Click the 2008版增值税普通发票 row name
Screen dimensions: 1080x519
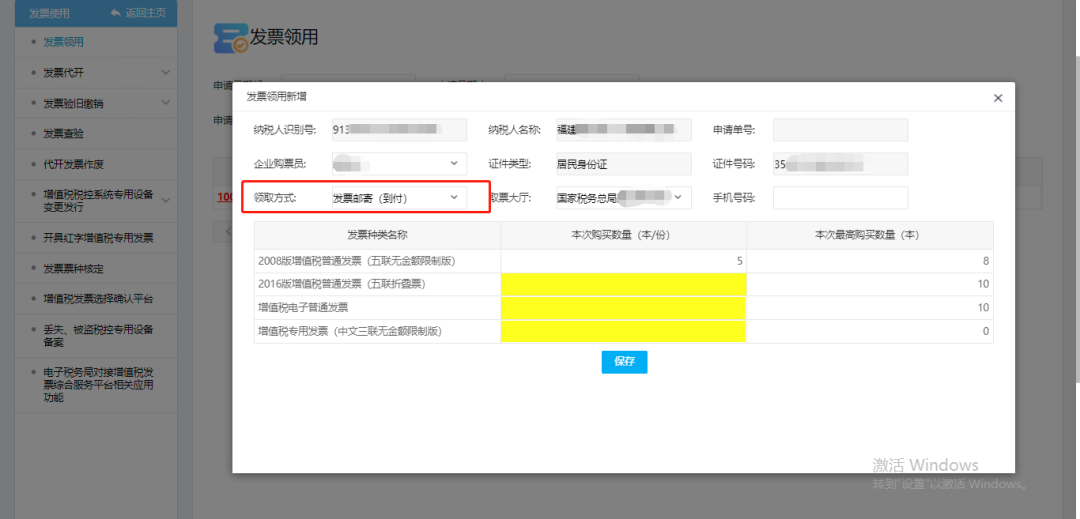point(357,261)
